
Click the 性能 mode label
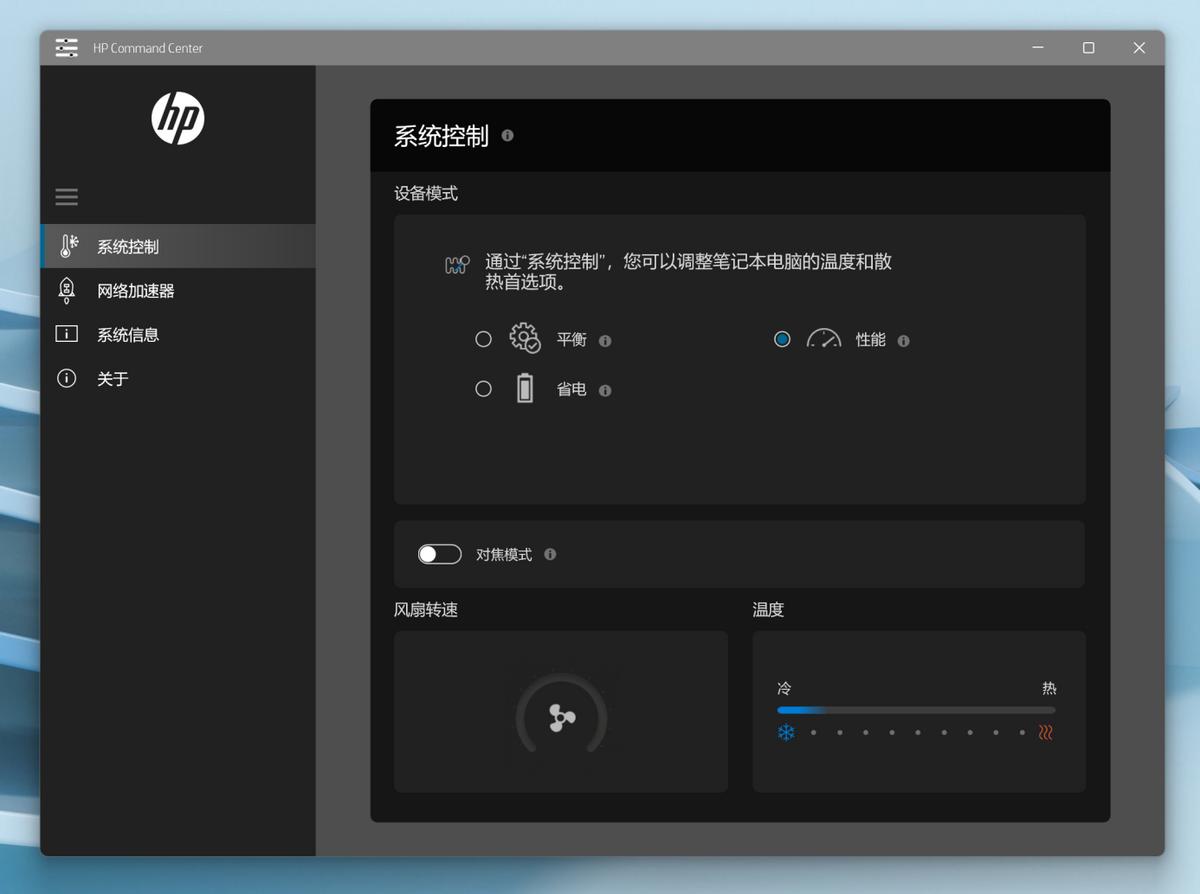pyautogui.click(x=871, y=340)
